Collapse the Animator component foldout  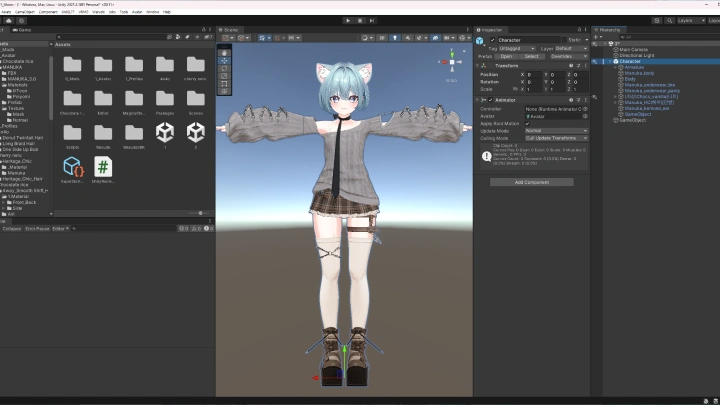tap(477, 100)
